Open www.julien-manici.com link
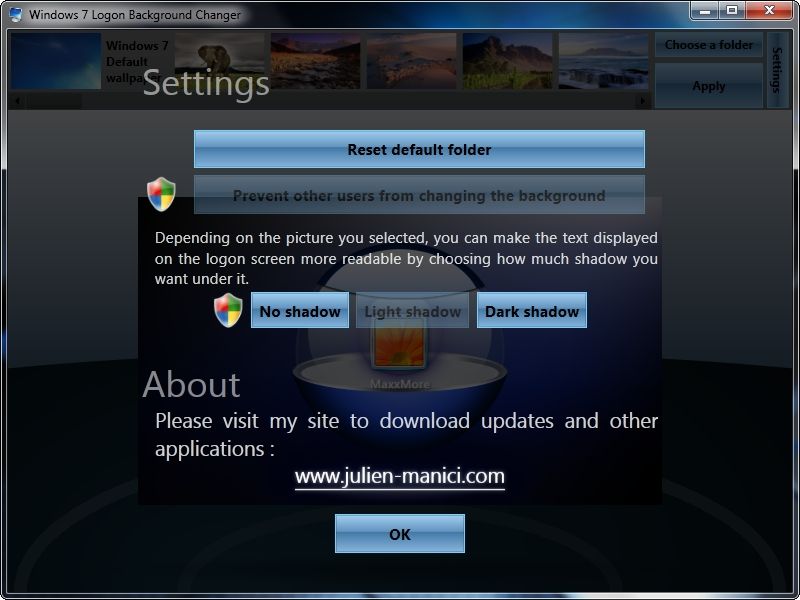 [x=399, y=476]
